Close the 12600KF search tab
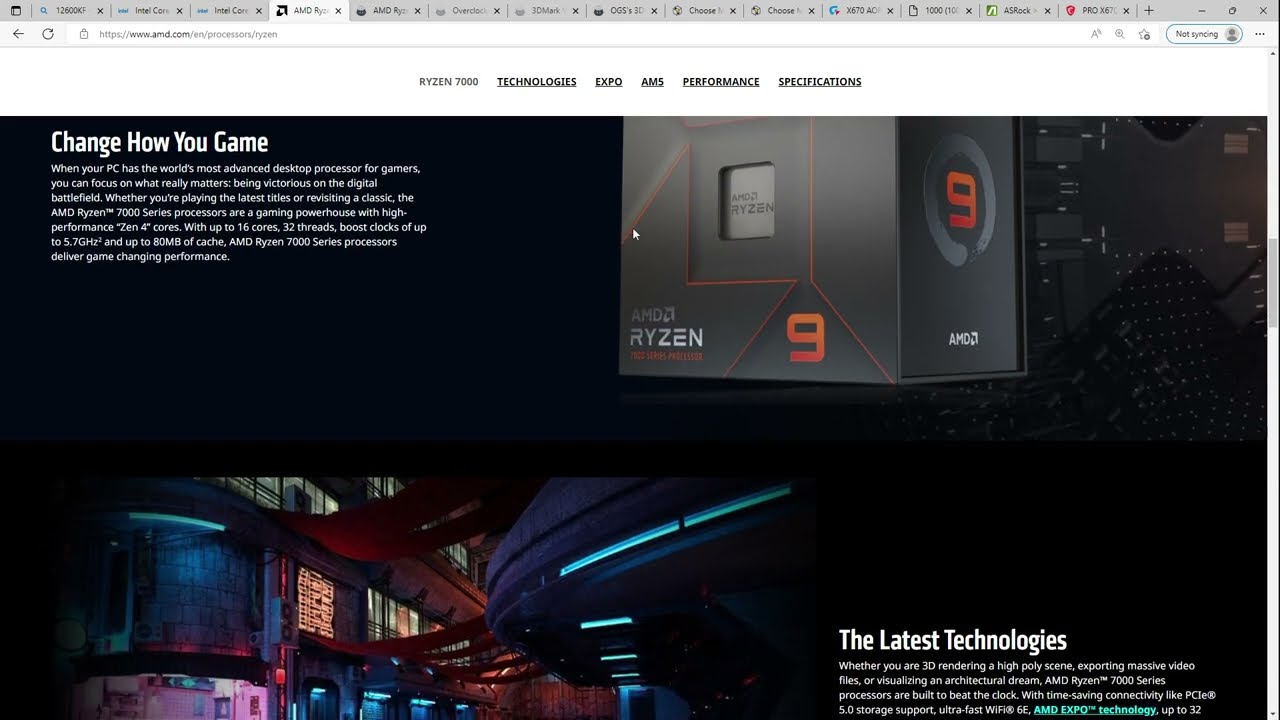The width and height of the screenshot is (1280, 720). click(100, 11)
